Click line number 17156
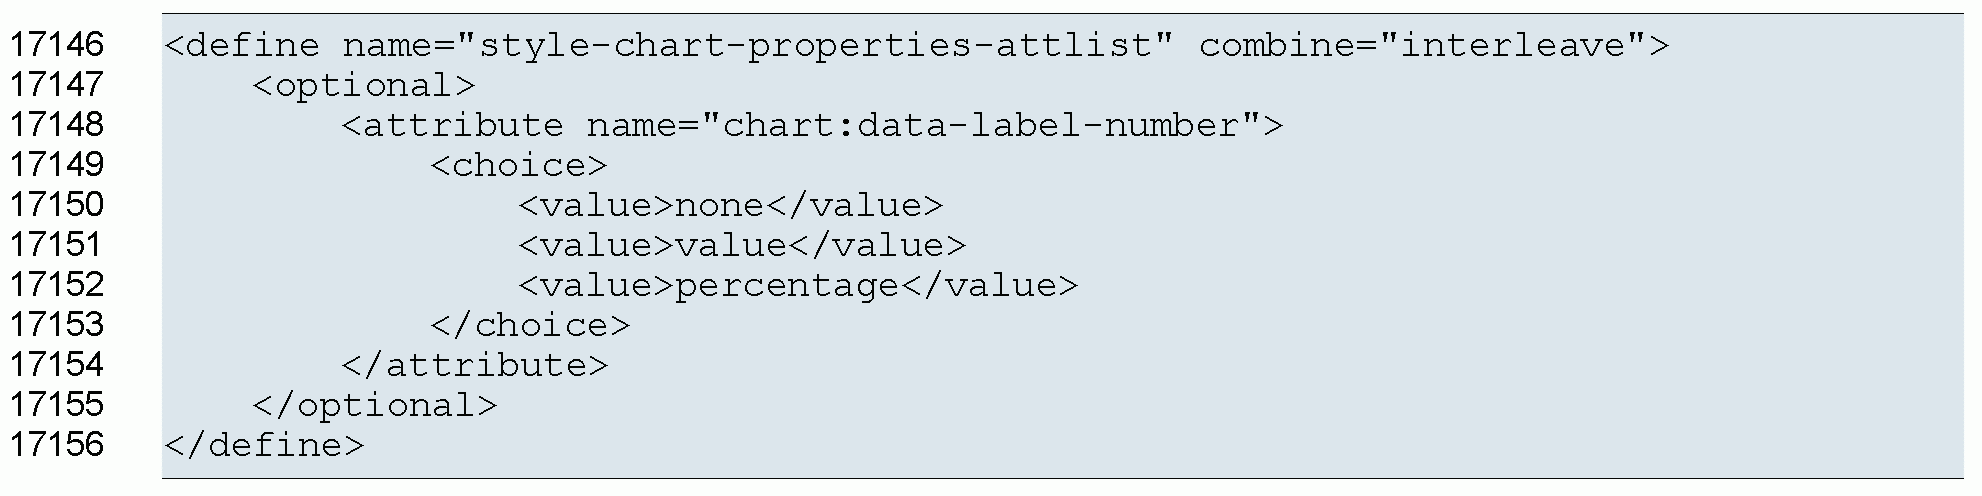The width and height of the screenshot is (1982, 496). coord(56,445)
